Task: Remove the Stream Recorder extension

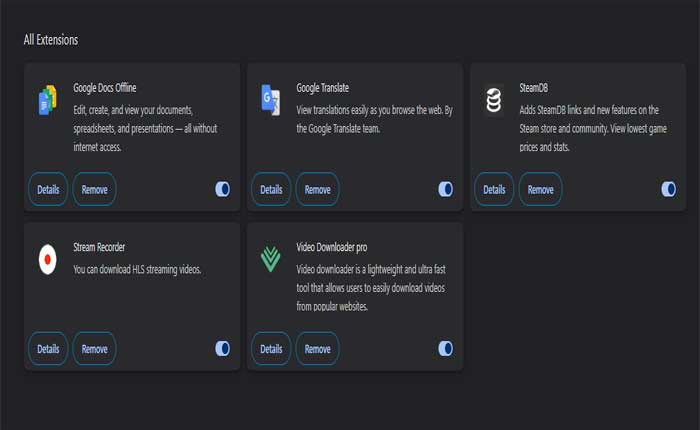Action: coord(95,349)
